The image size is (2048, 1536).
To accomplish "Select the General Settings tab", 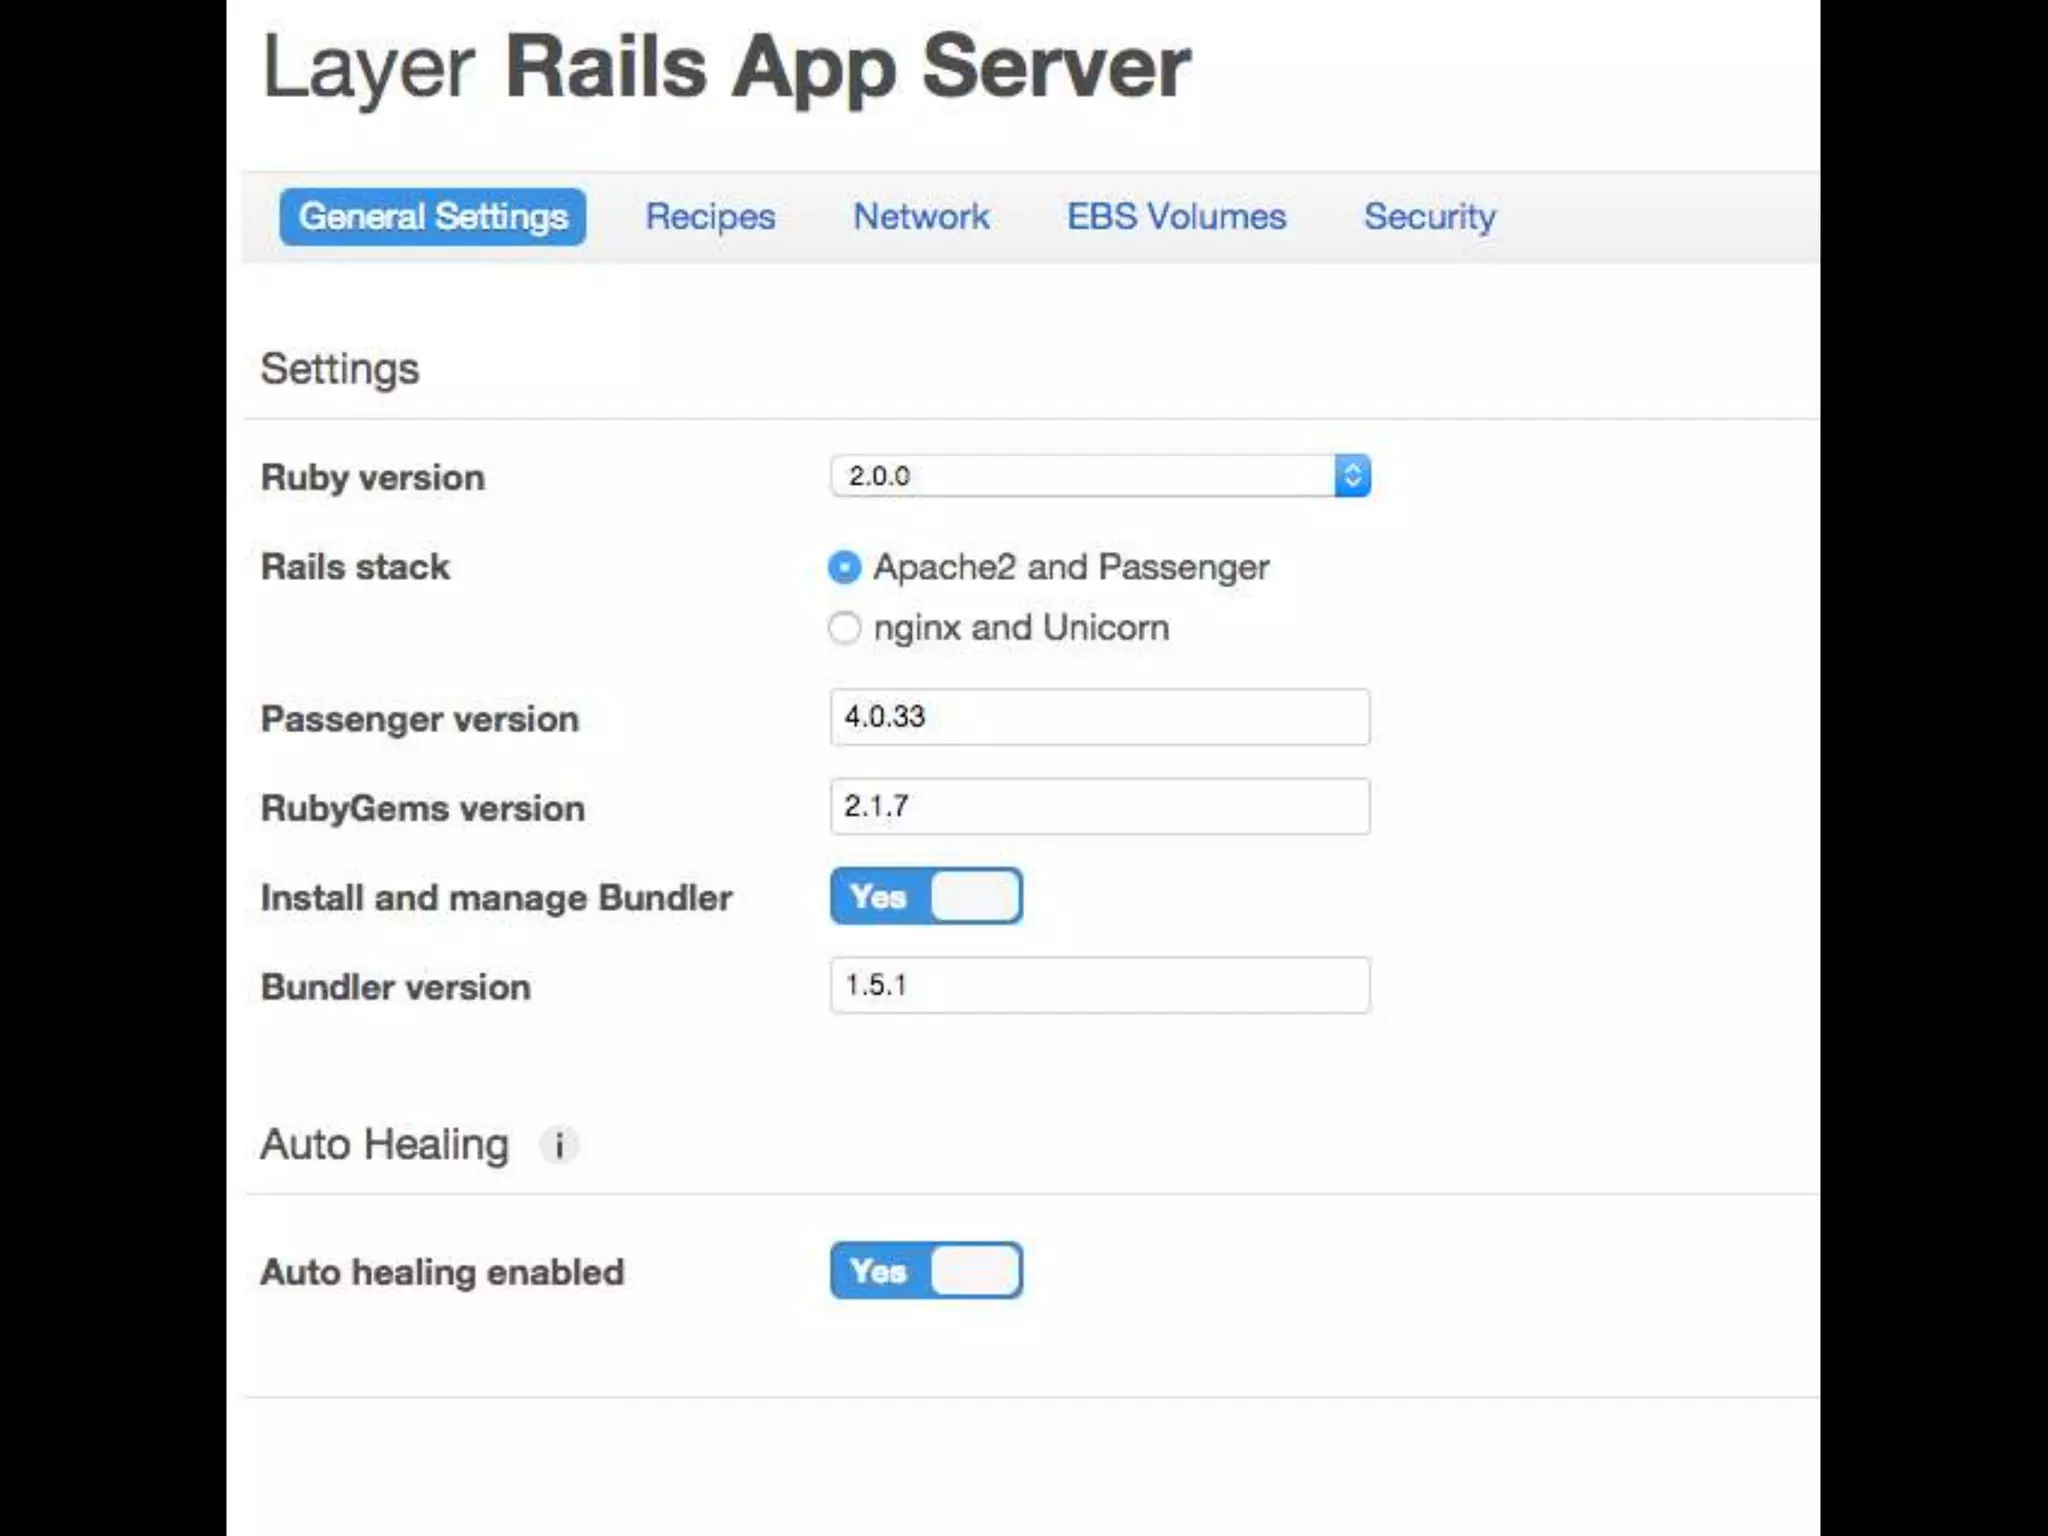I will pyautogui.click(x=433, y=217).
